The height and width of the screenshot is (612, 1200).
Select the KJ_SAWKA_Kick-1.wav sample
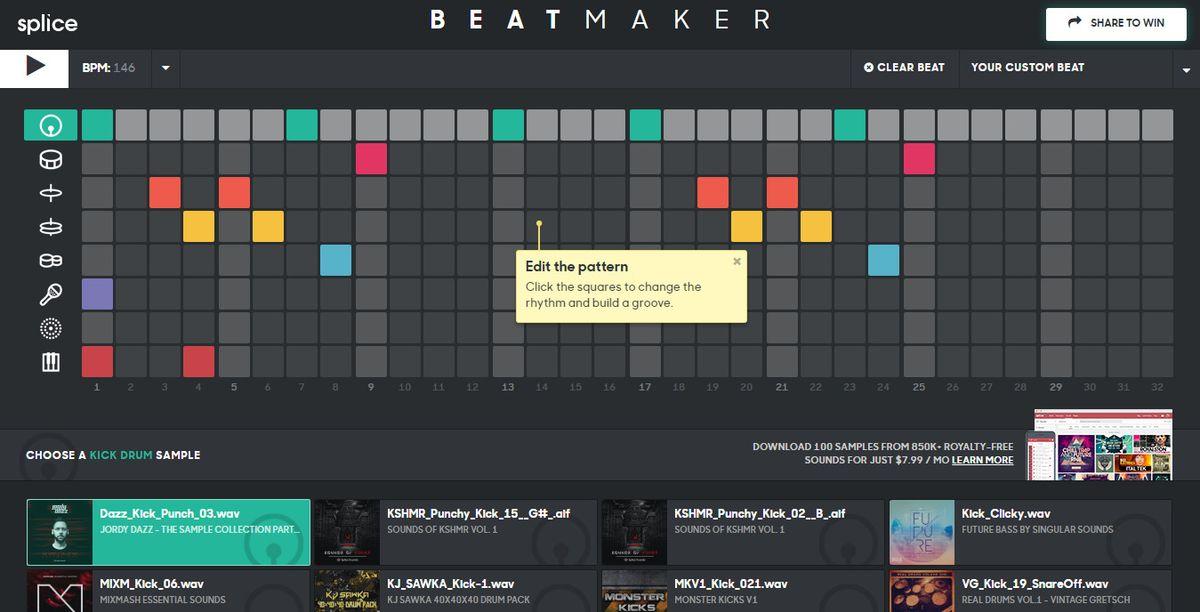click(x=456, y=591)
